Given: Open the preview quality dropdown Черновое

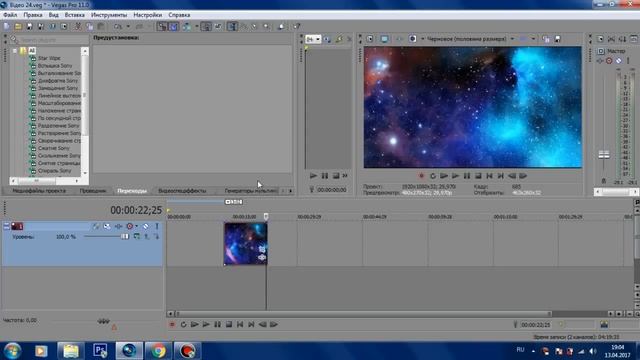Looking at the screenshot, I should pos(470,39).
